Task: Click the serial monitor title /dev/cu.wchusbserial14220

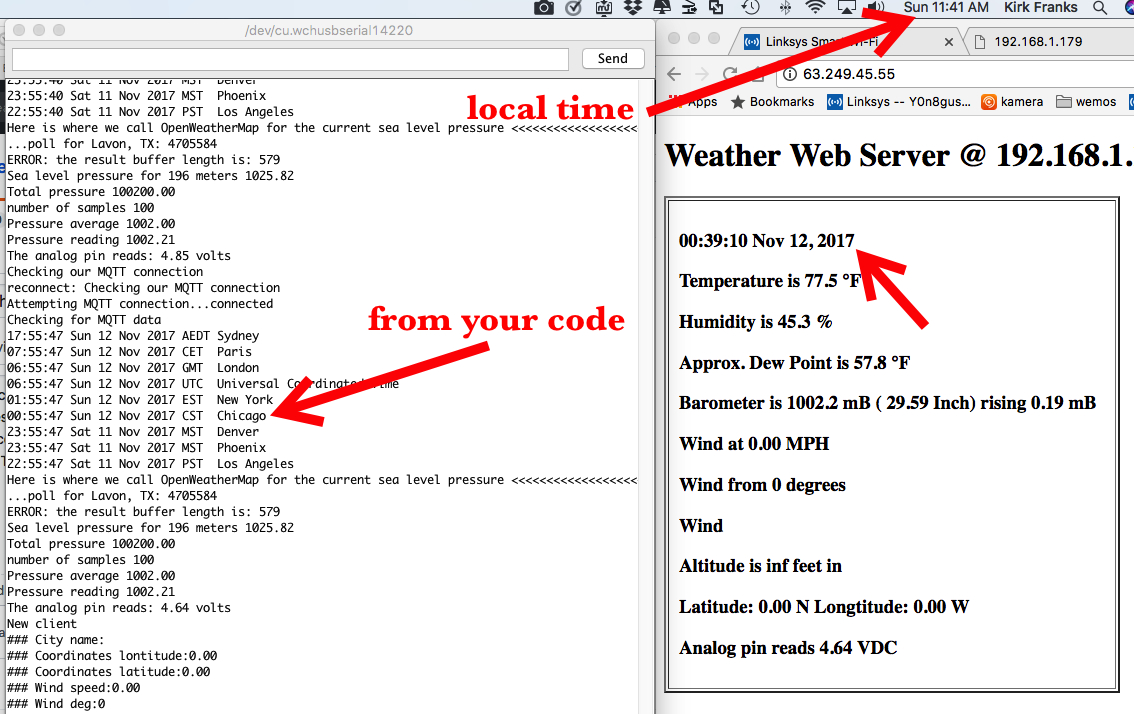Action: click(x=328, y=30)
